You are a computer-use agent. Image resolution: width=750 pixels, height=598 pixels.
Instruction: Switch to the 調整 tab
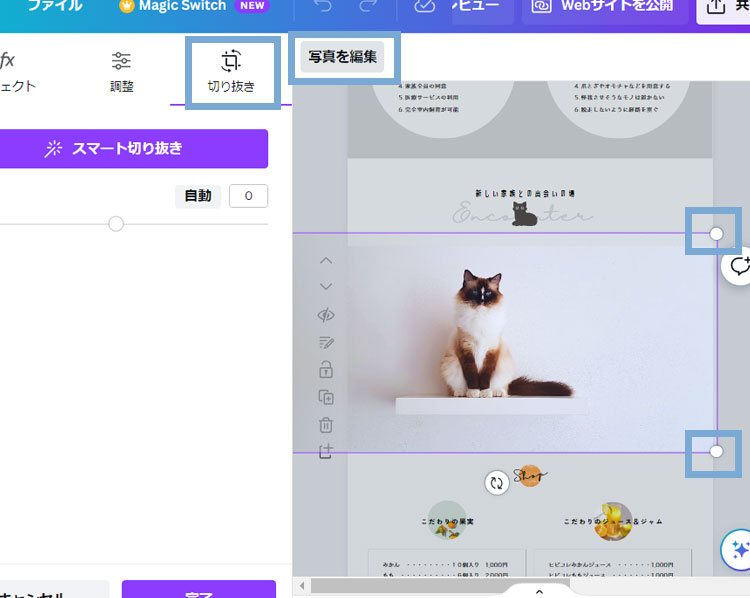(x=121, y=73)
